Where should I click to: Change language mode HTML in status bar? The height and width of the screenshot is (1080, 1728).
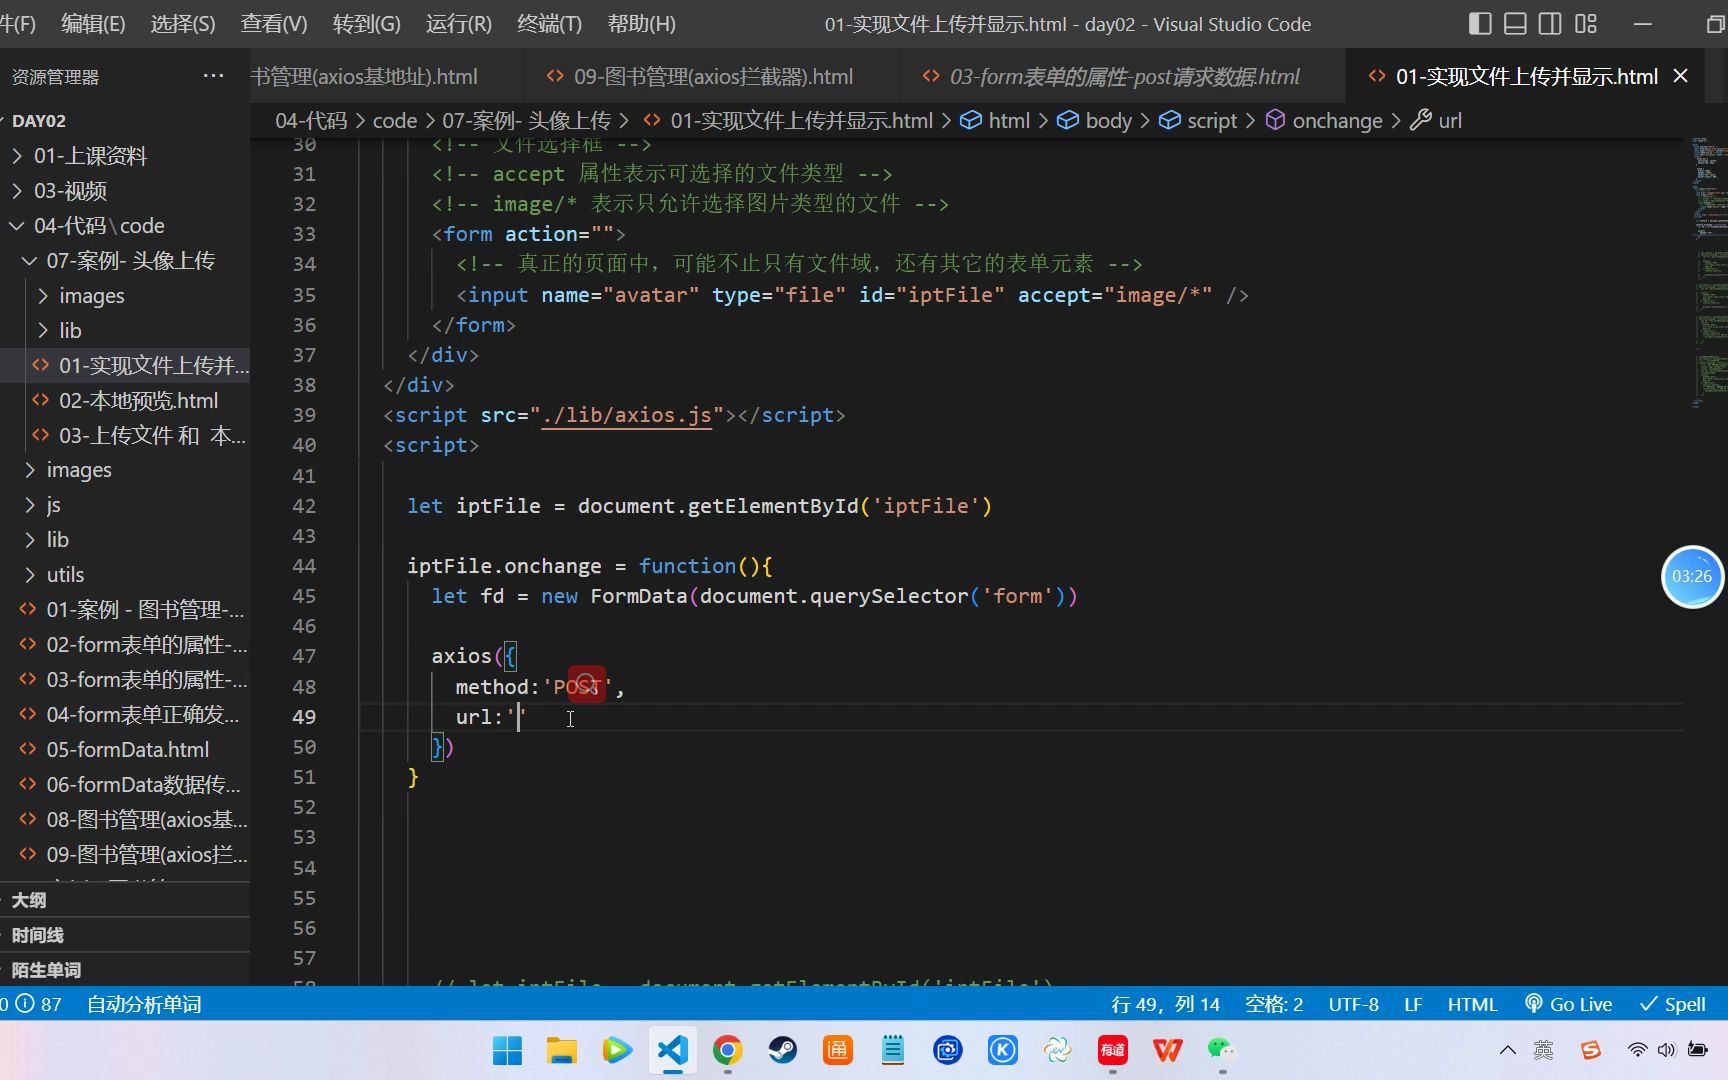(x=1472, y=1004)
